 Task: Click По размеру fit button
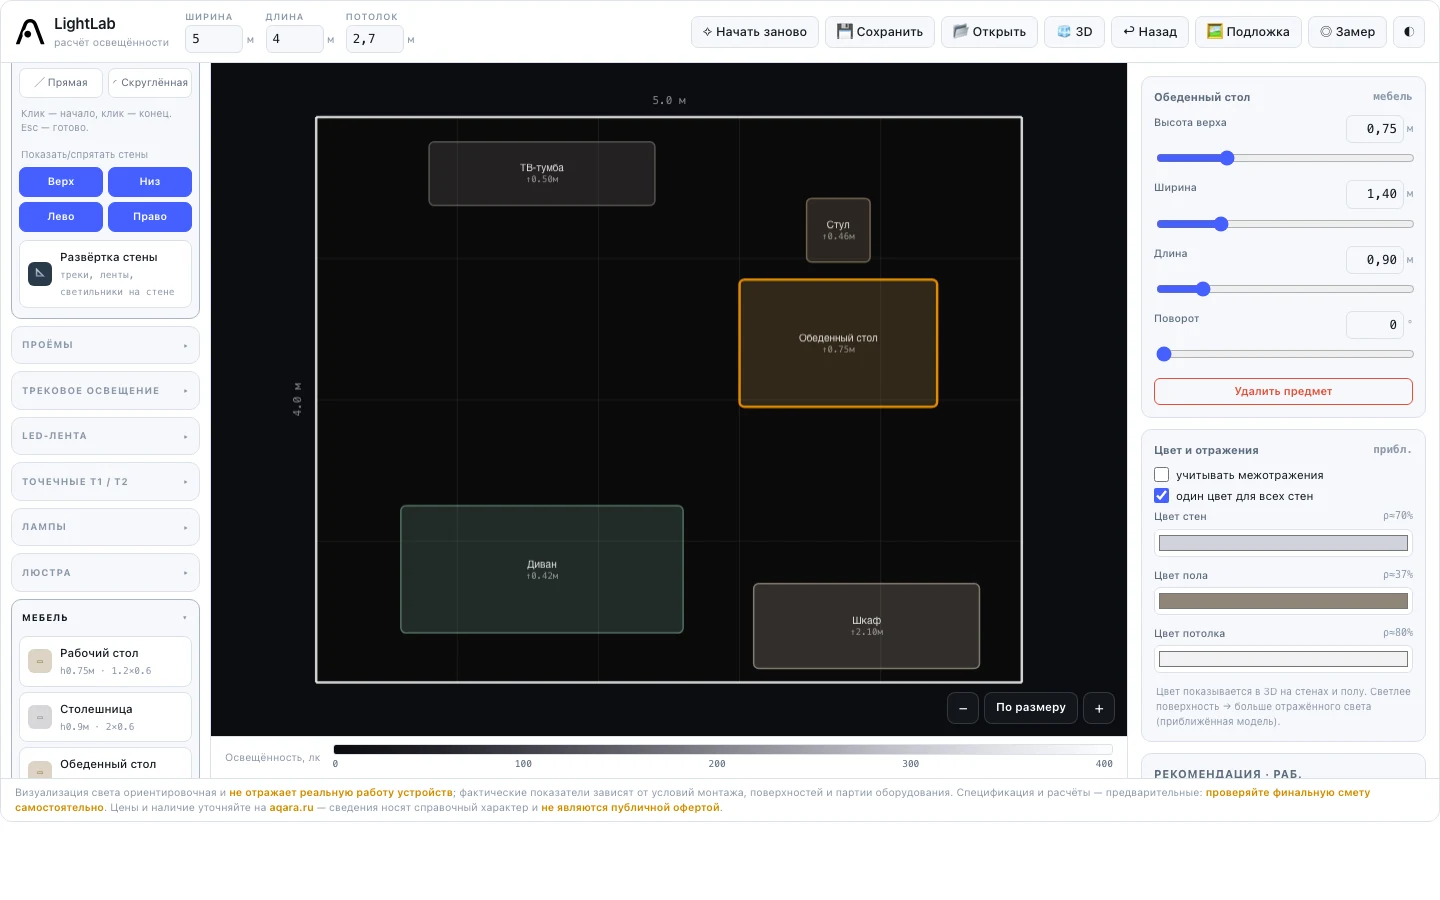point(1031,708)
